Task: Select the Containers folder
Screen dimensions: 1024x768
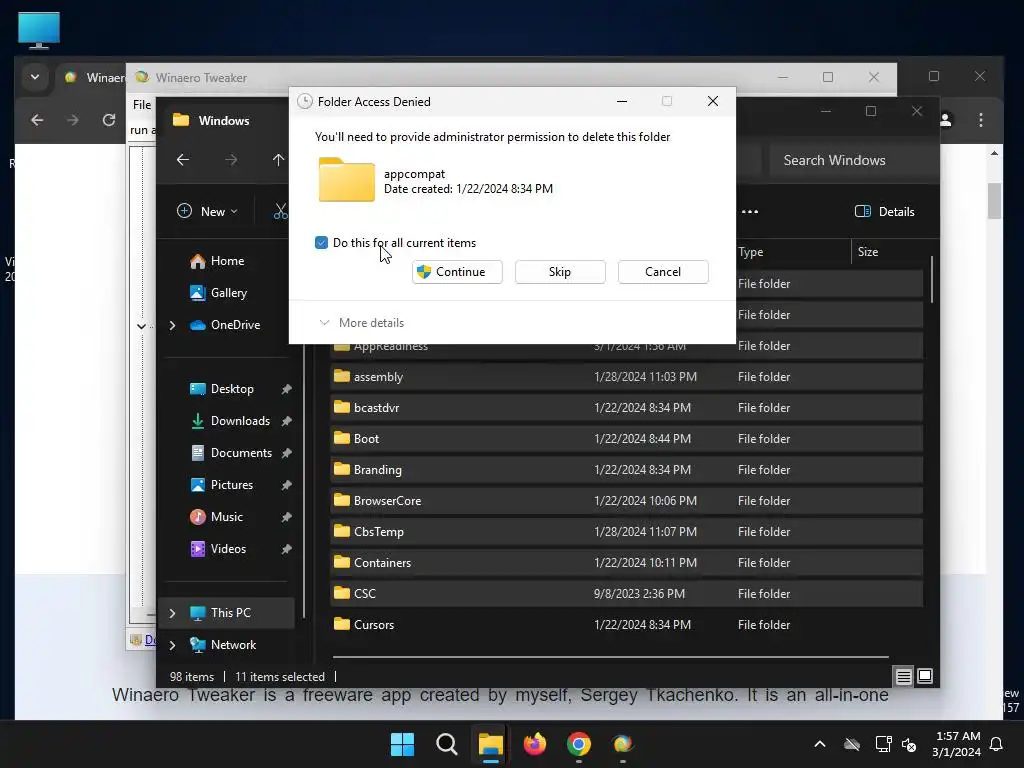Action: [626, 563]
